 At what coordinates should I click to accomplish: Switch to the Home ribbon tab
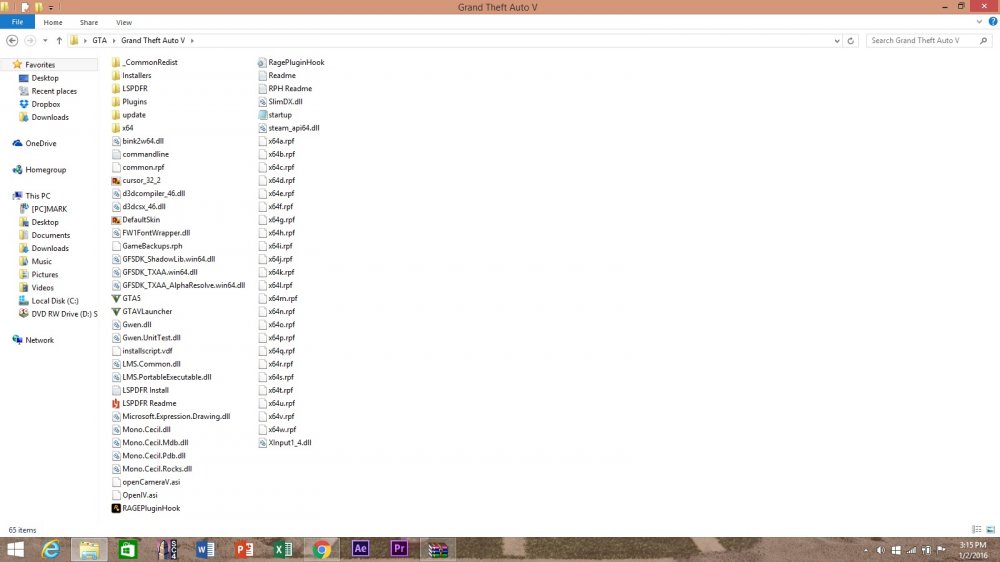[53, 22]
